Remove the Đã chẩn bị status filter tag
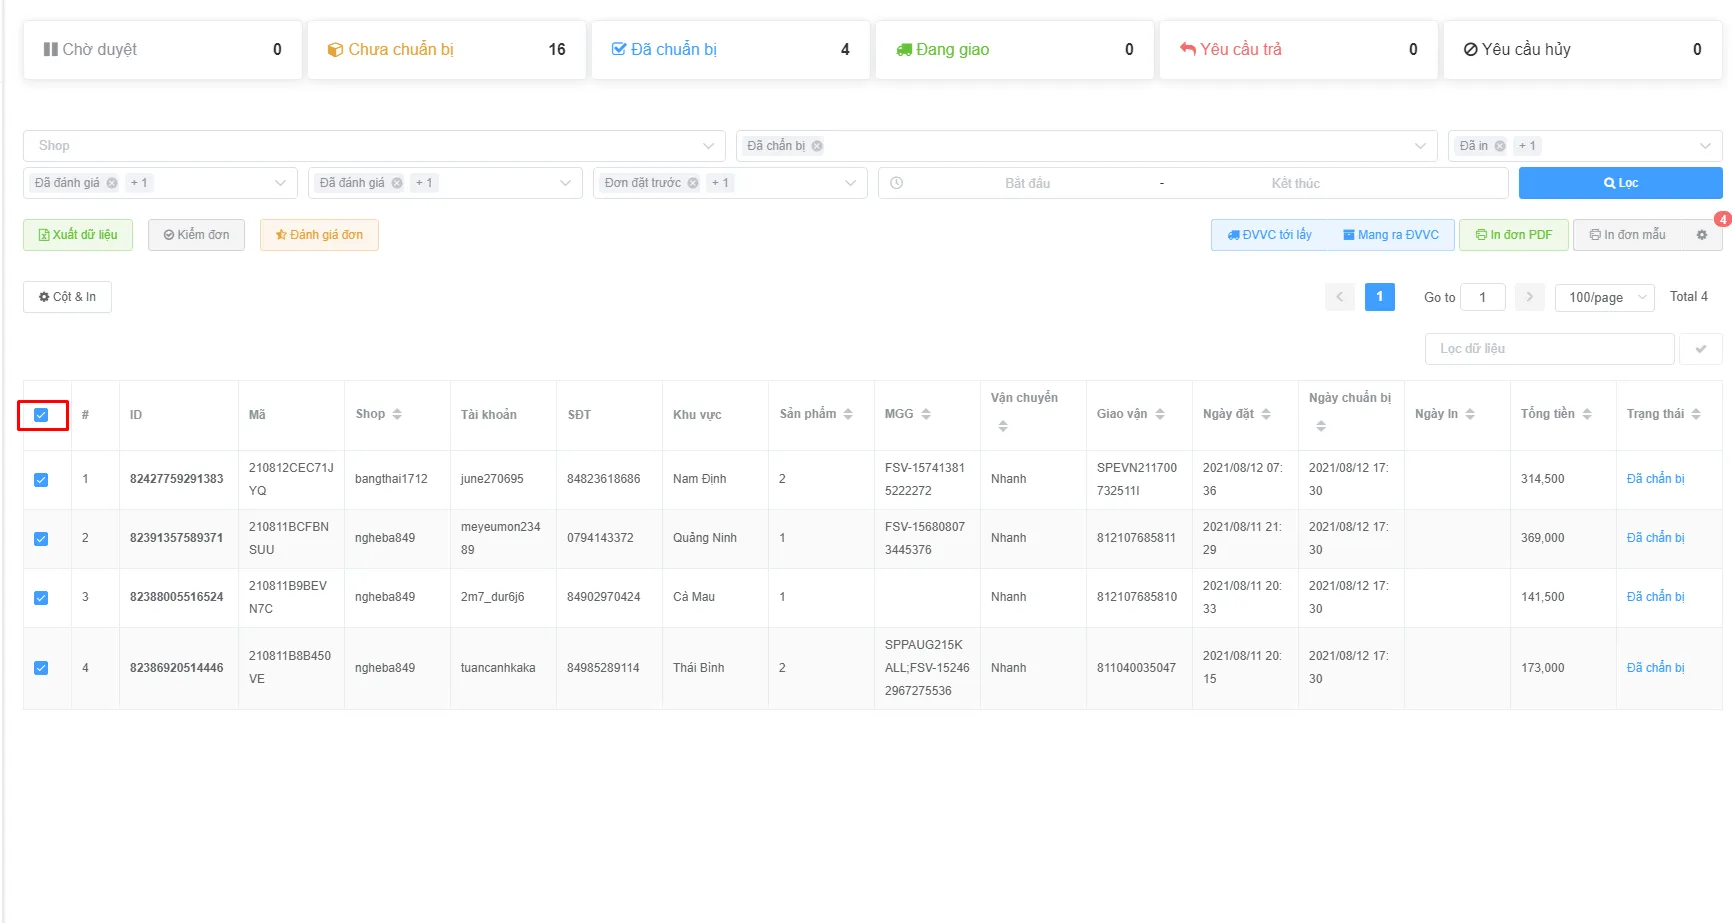 click(817, 146)
